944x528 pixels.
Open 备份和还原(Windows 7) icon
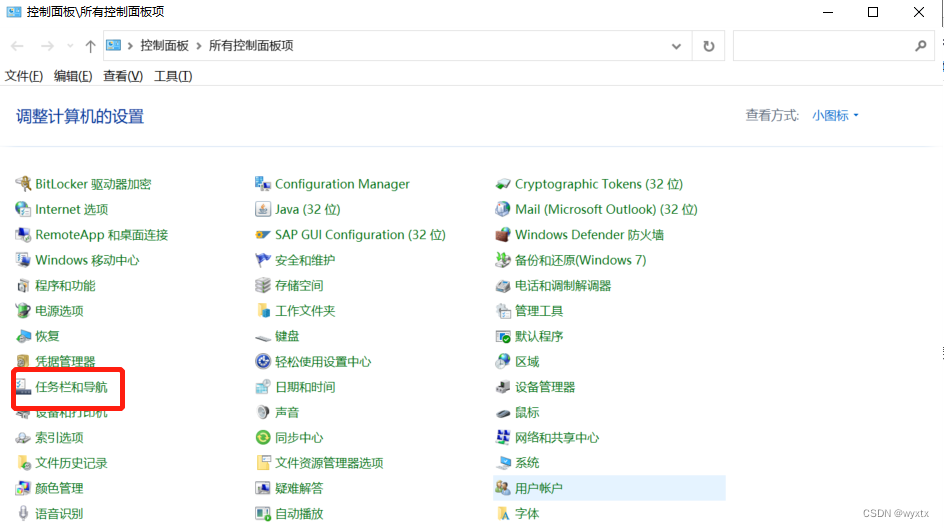click(x=503, y=259)
